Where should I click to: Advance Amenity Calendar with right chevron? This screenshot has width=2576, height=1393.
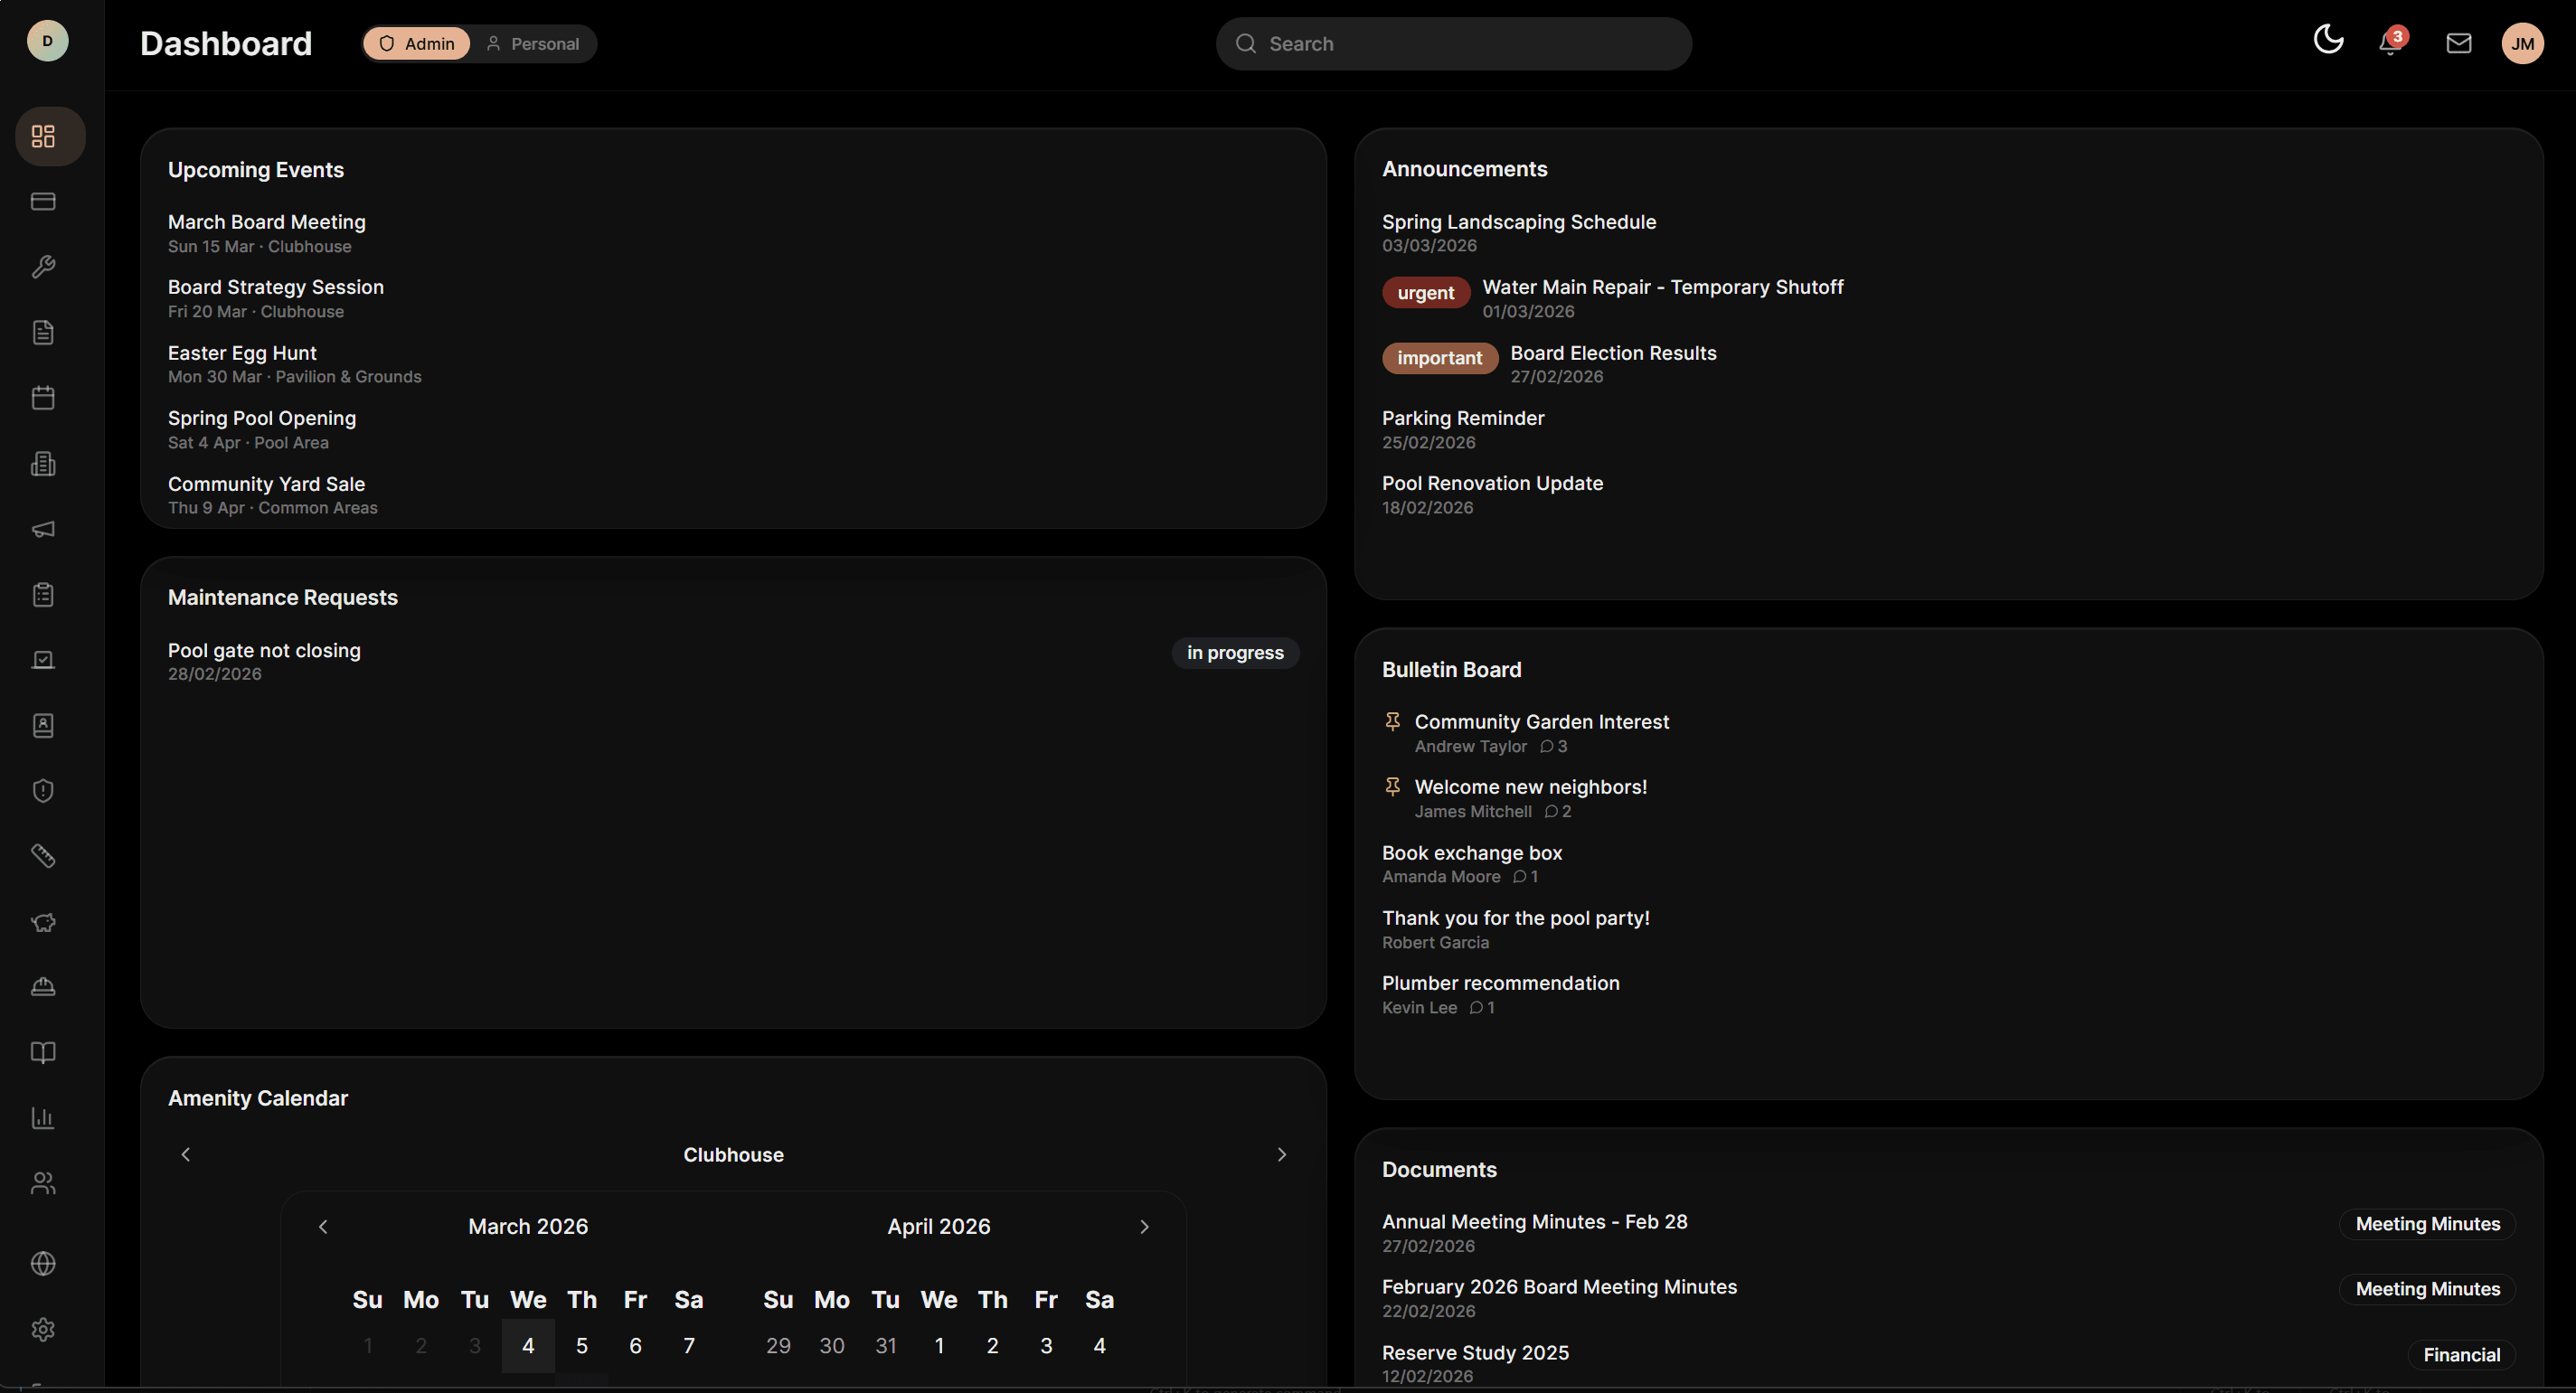[1282, 1154]
